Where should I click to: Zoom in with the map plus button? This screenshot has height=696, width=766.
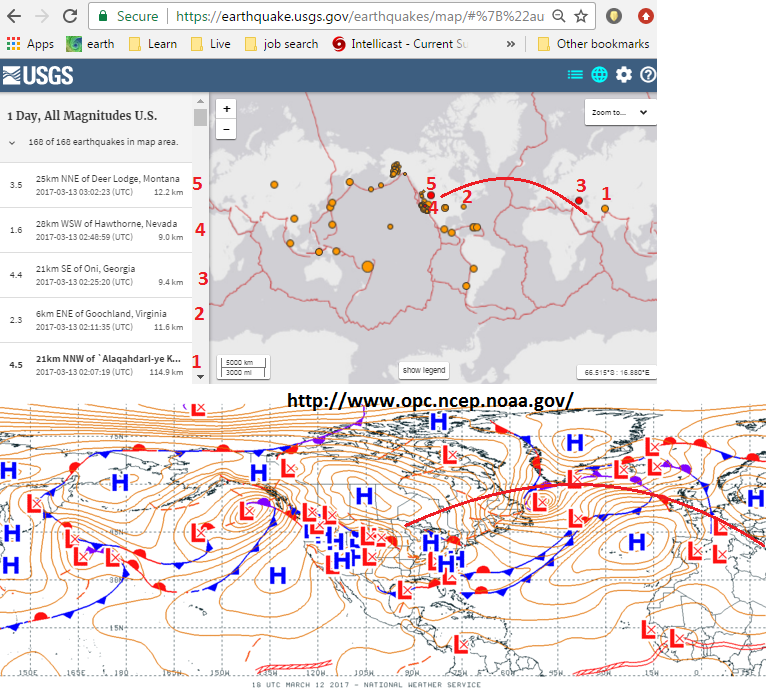pyautogui.click(x=226, y=109)
